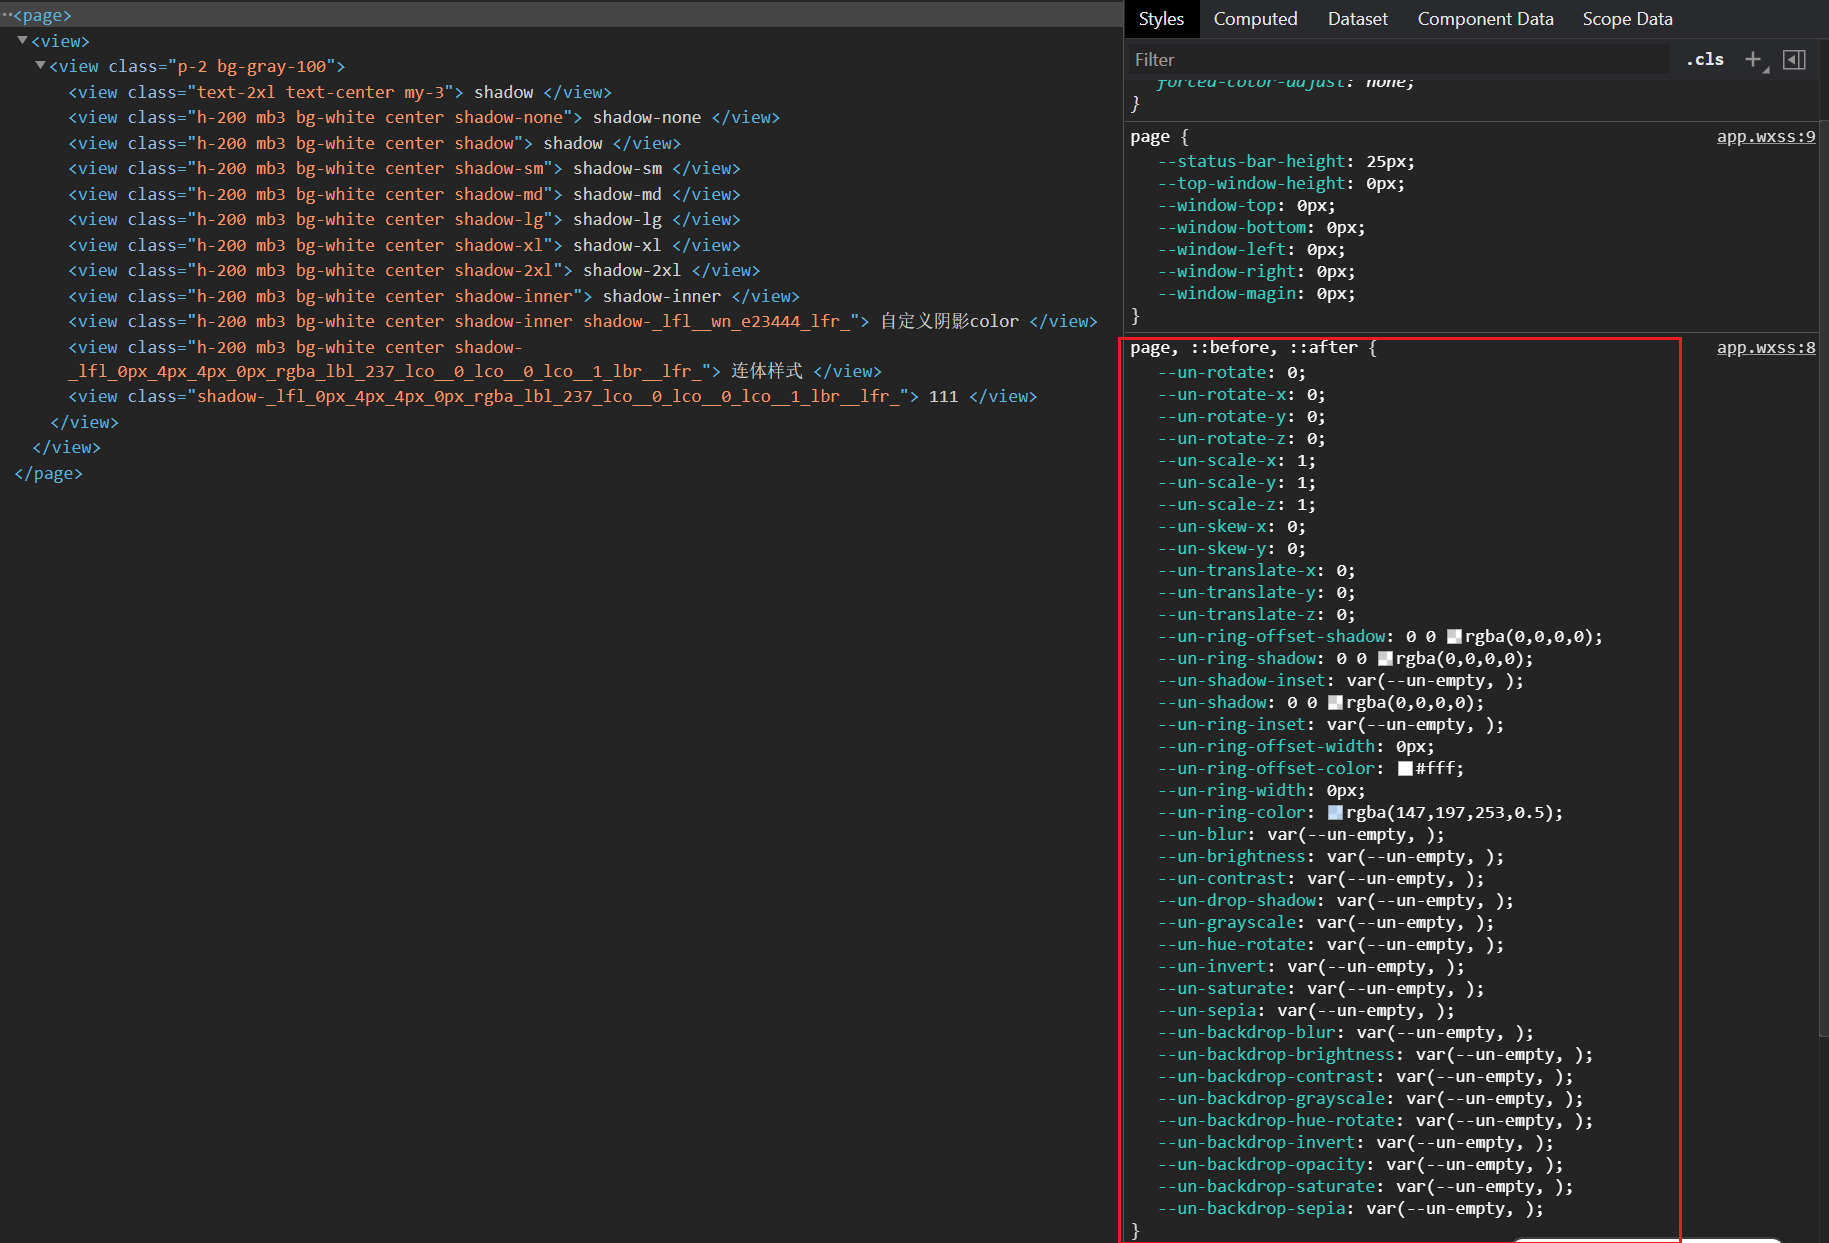Collapse the root view element in the tree
The width and height of the screenshot is (1829, 1243).
22,40
